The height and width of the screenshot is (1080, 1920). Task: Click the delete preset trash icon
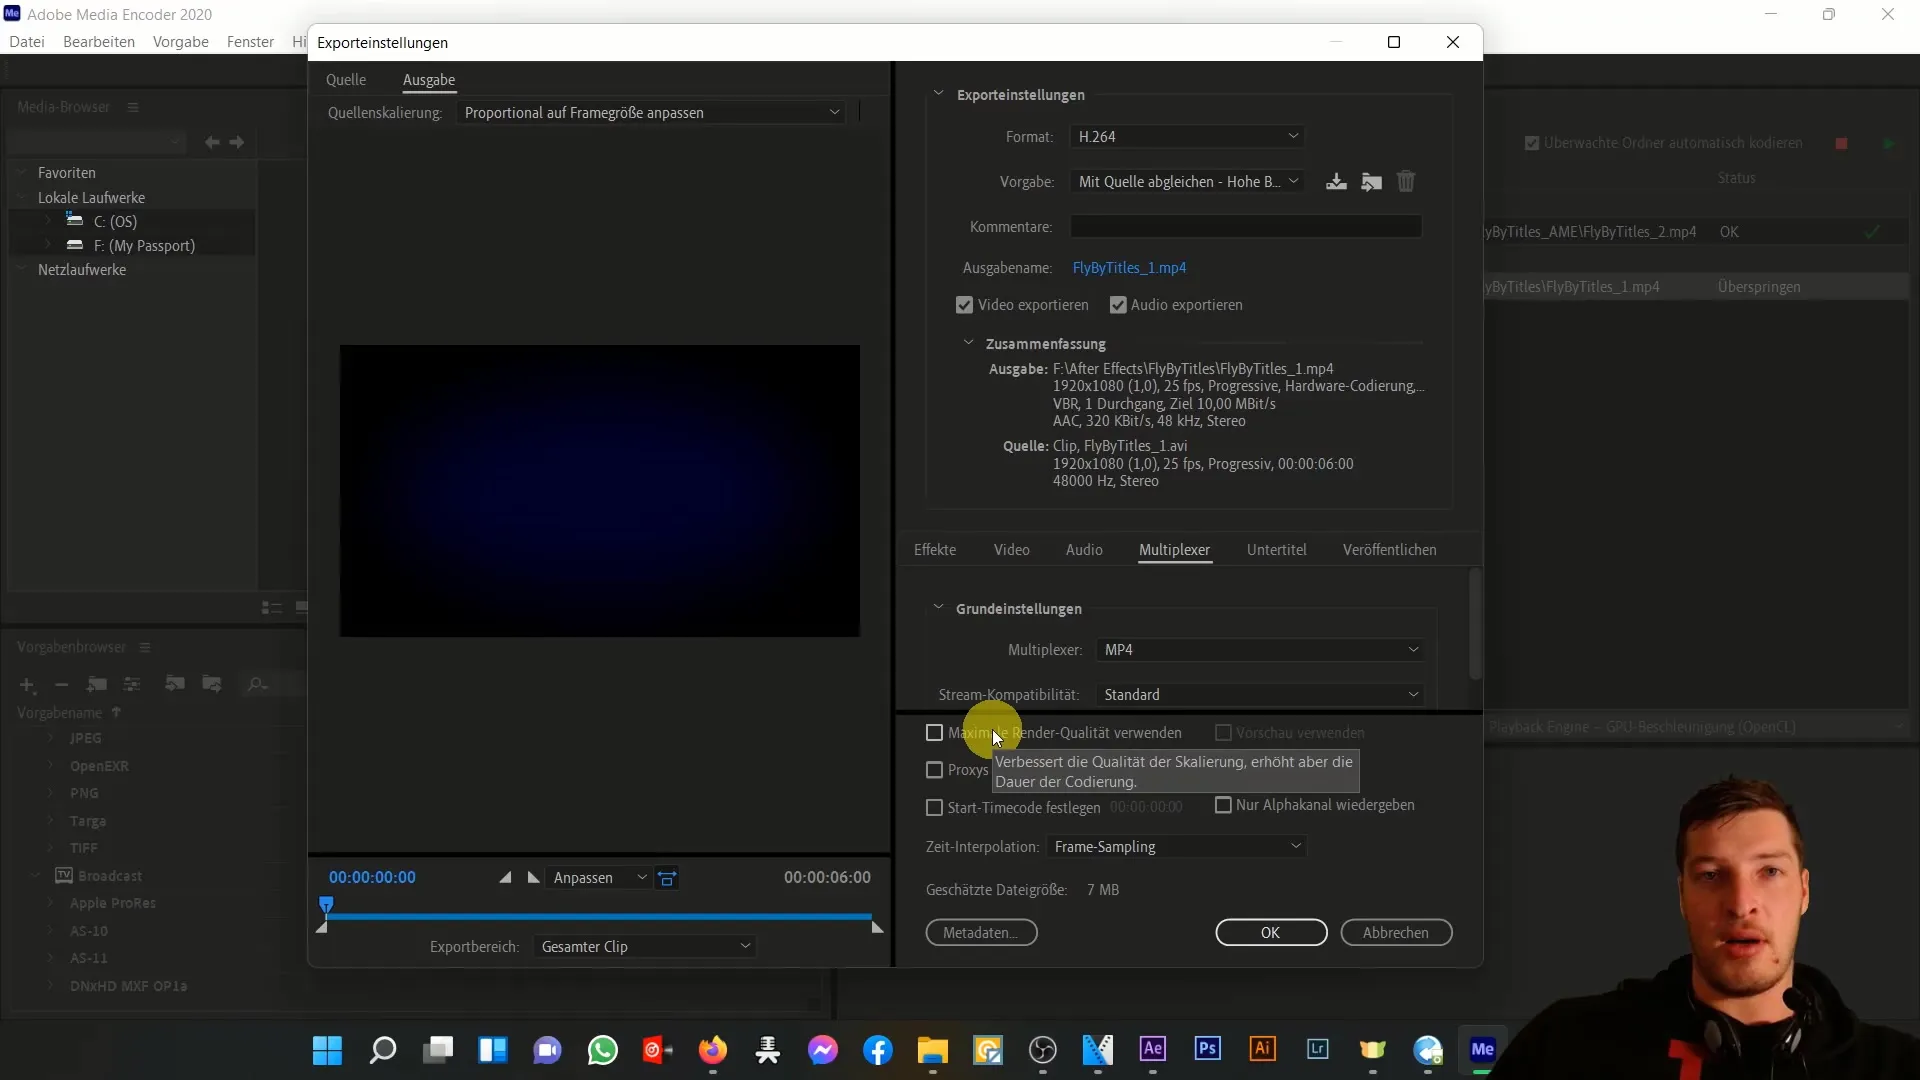point(1406,181)
